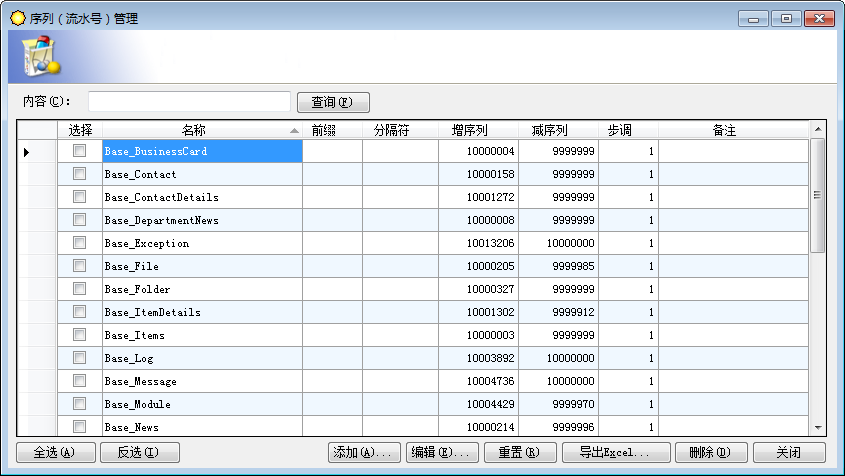This screenshot has width=845, height=476.
Task: Click the value 10013206 cell
Action: 479,243
